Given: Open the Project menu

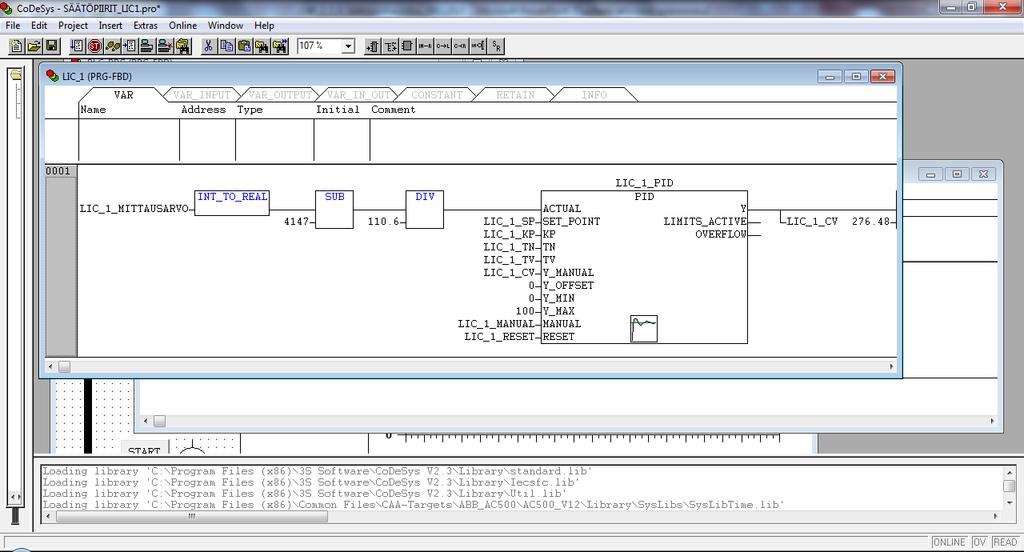Looking at the screenshot, I should click(x=72, y=25).
